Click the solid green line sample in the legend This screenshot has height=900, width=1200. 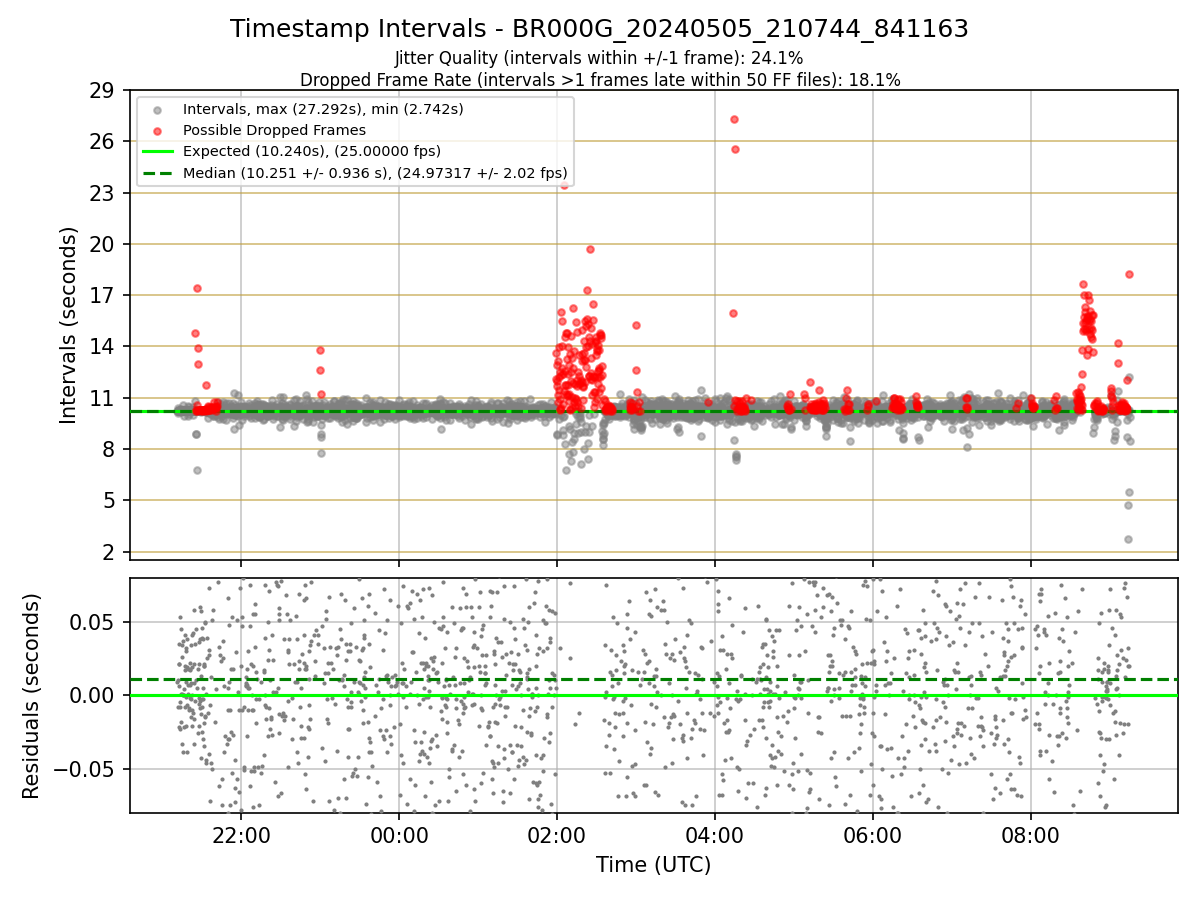point(157,152)
